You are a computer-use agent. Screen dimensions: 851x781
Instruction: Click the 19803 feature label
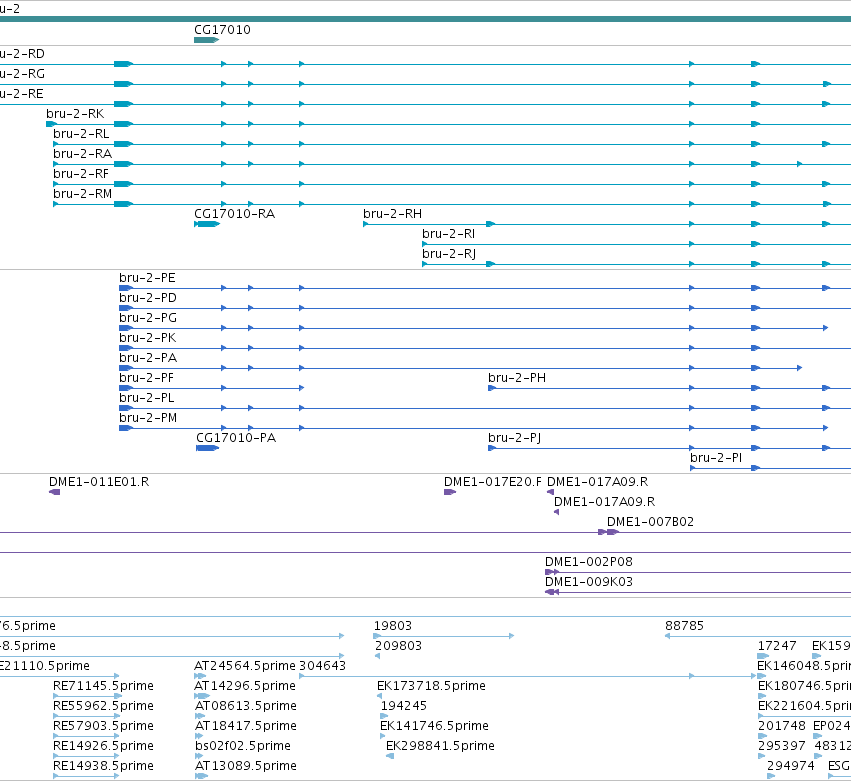coord(392,626)
